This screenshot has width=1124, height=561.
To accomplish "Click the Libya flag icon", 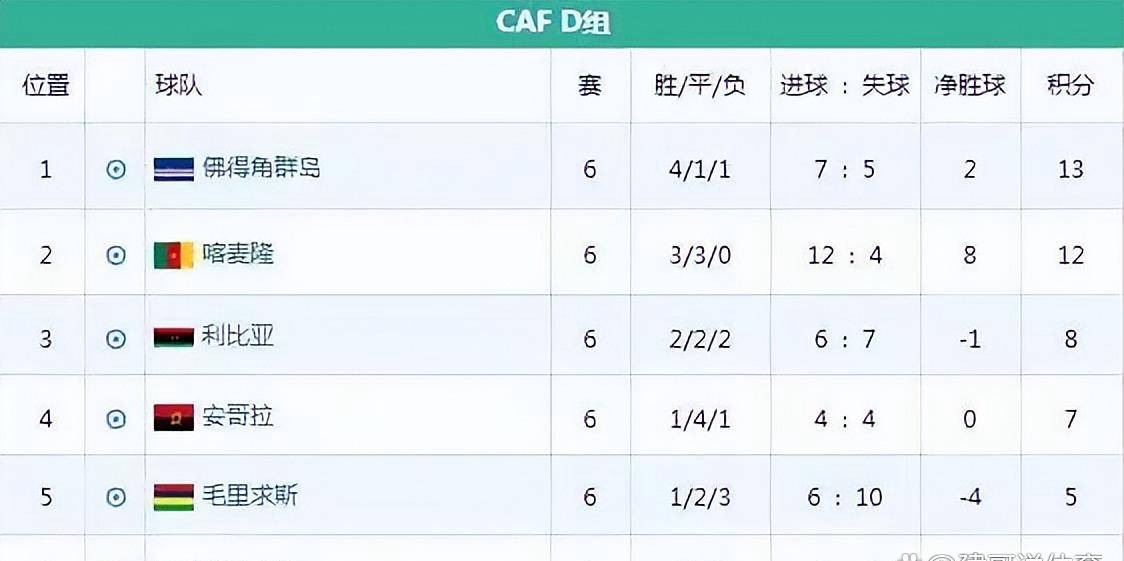I will point(173,337).
